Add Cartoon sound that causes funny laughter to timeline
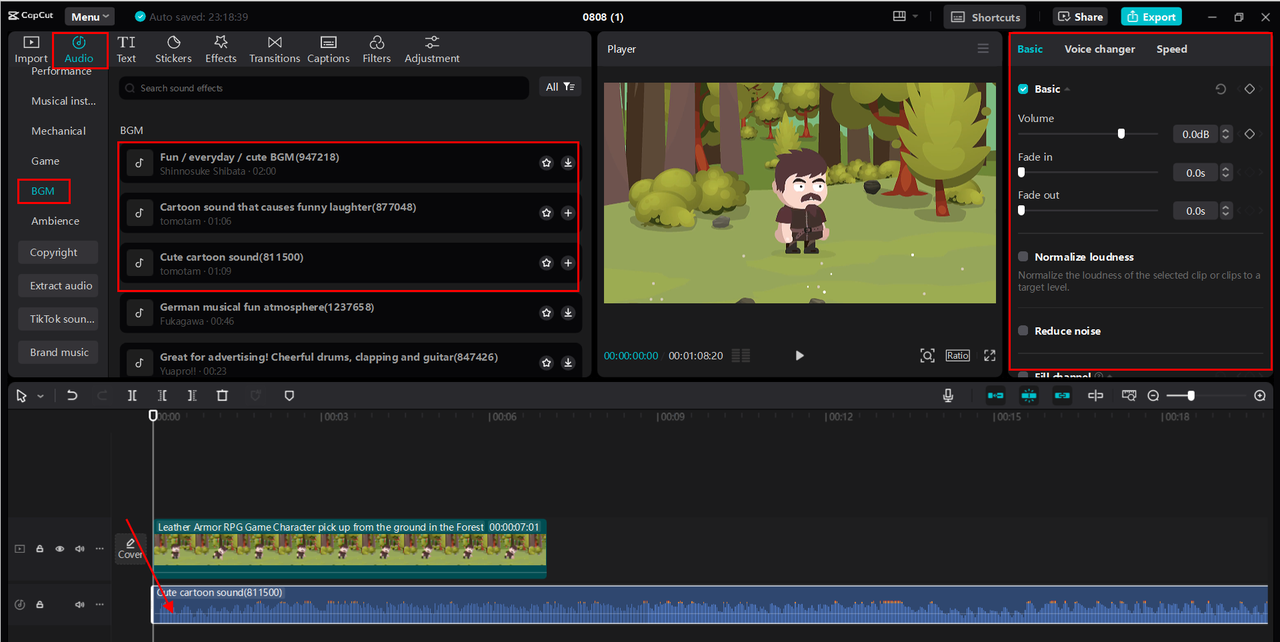The image size is (1280, 642). 568,213
